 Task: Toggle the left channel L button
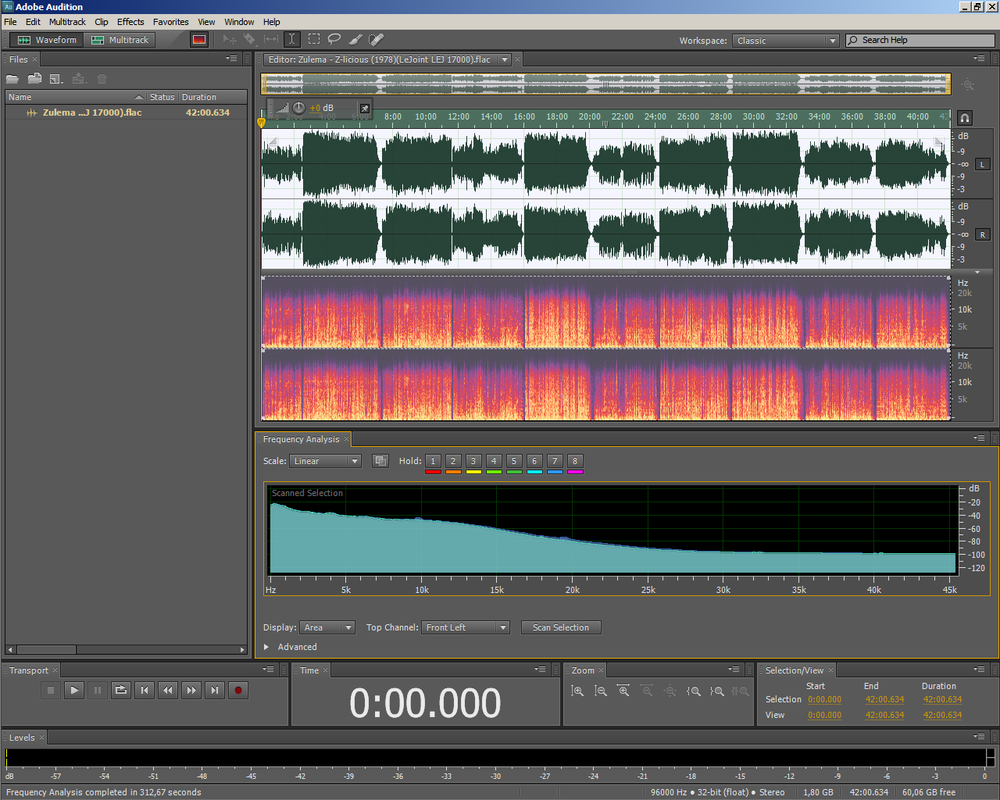(x=982, y=164)
